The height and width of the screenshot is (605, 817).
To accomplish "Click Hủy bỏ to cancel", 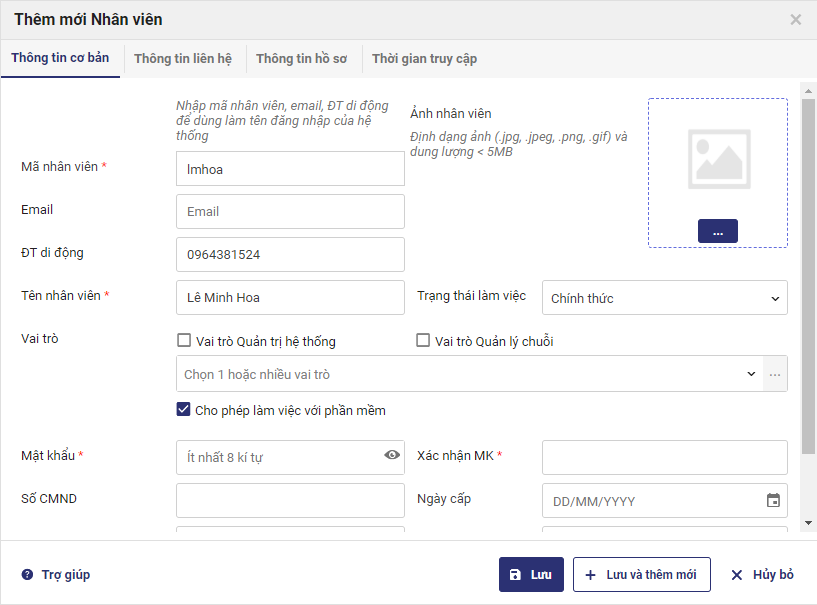I will (762, 575).
